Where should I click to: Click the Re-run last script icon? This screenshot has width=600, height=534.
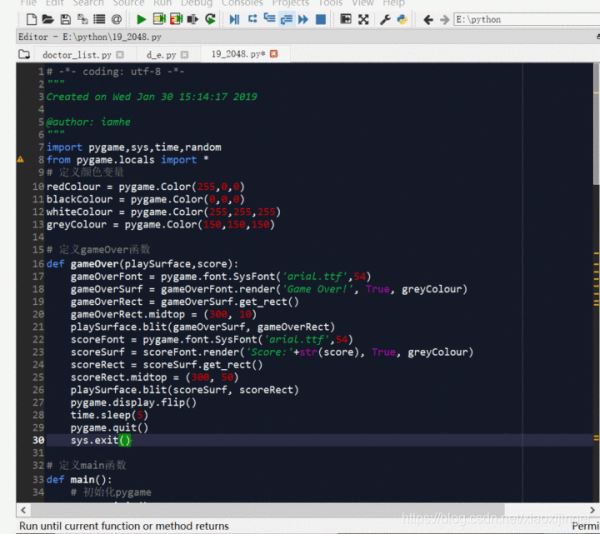coord(210,19)
